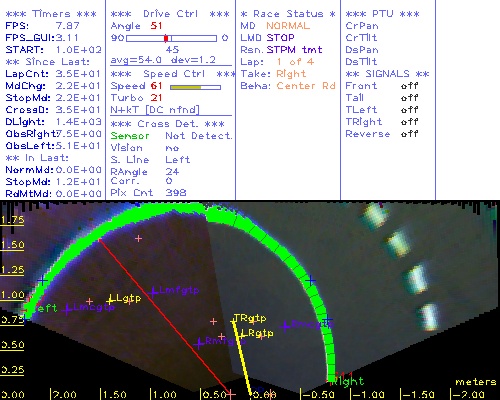Click the red line endpoint on arc
This screenshot has width=500, height=400.
[x=99, y=239]
